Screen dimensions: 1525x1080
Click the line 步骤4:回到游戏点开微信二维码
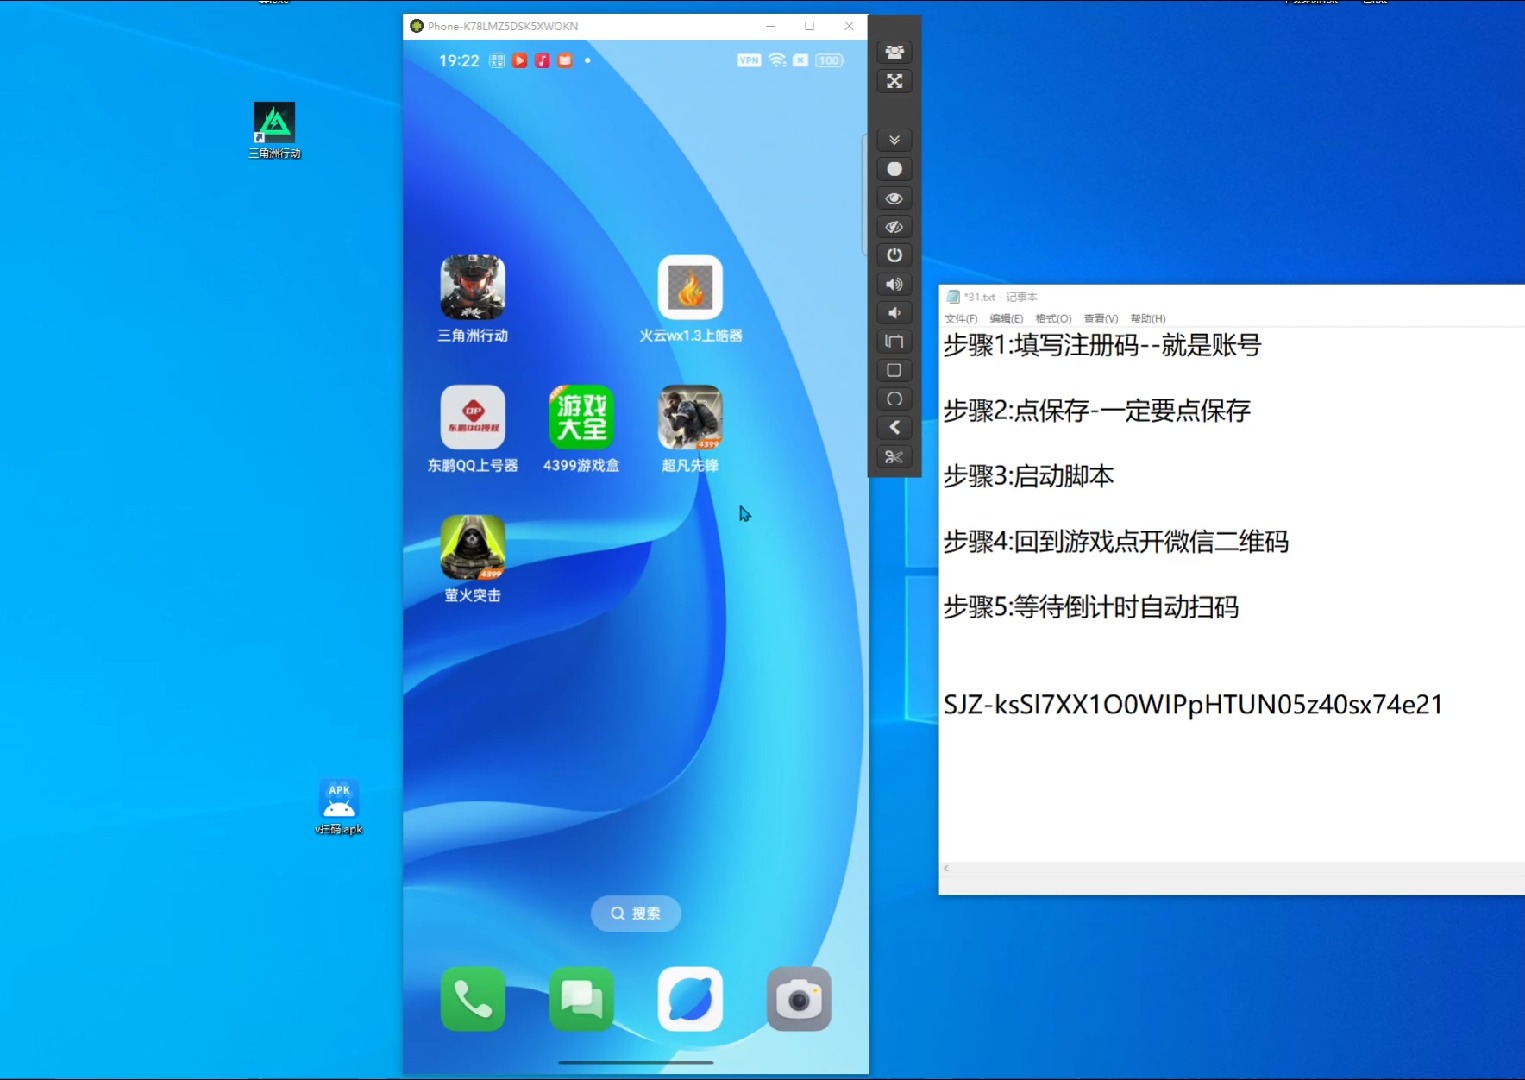[x=1116, y=542]
